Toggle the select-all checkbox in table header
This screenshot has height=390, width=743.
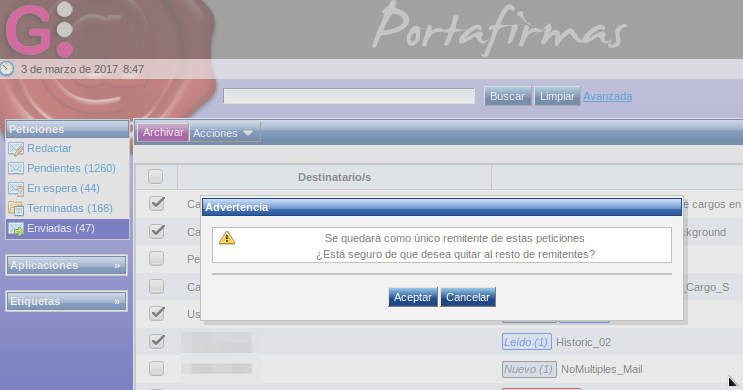(x=155, y=176)
